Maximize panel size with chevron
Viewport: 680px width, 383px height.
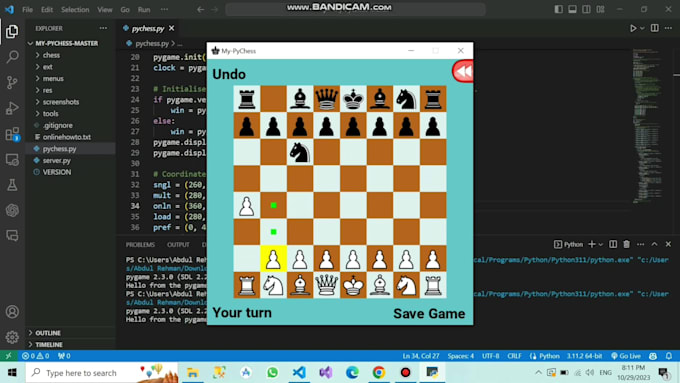(x=654, y=244)
